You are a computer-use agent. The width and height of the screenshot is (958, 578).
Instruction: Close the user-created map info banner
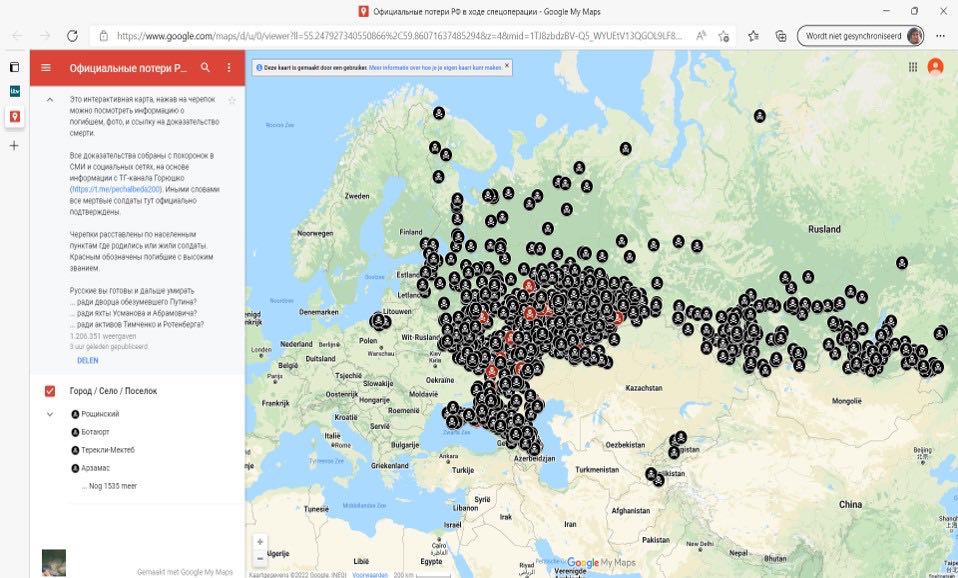pos(506,65)
